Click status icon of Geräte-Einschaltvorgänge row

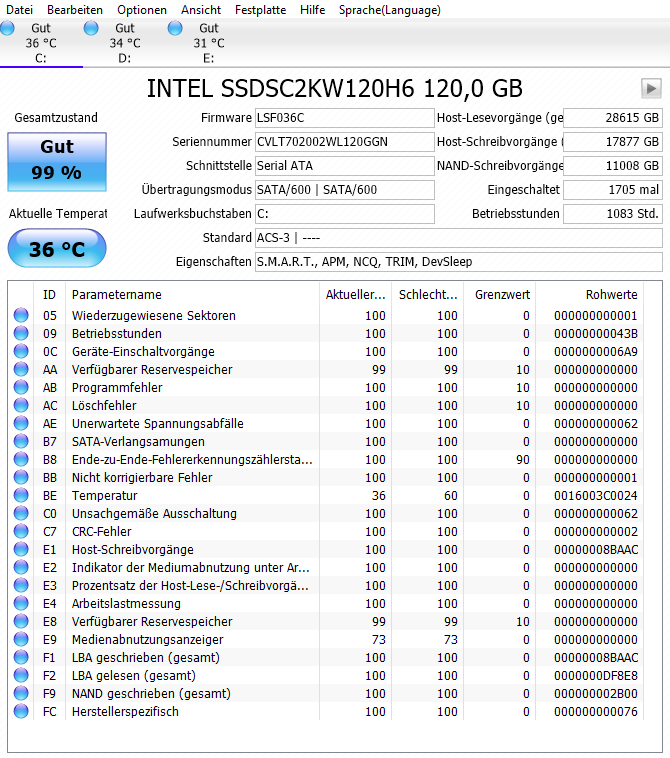pyautogui.click(x=21, y=351)
